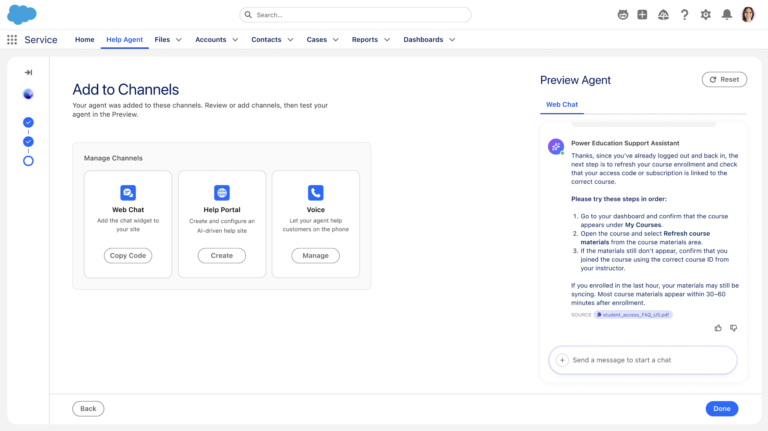This screenshot has width=768, height=431.
Task: Open the notifications bell
Action: point(727,15)
